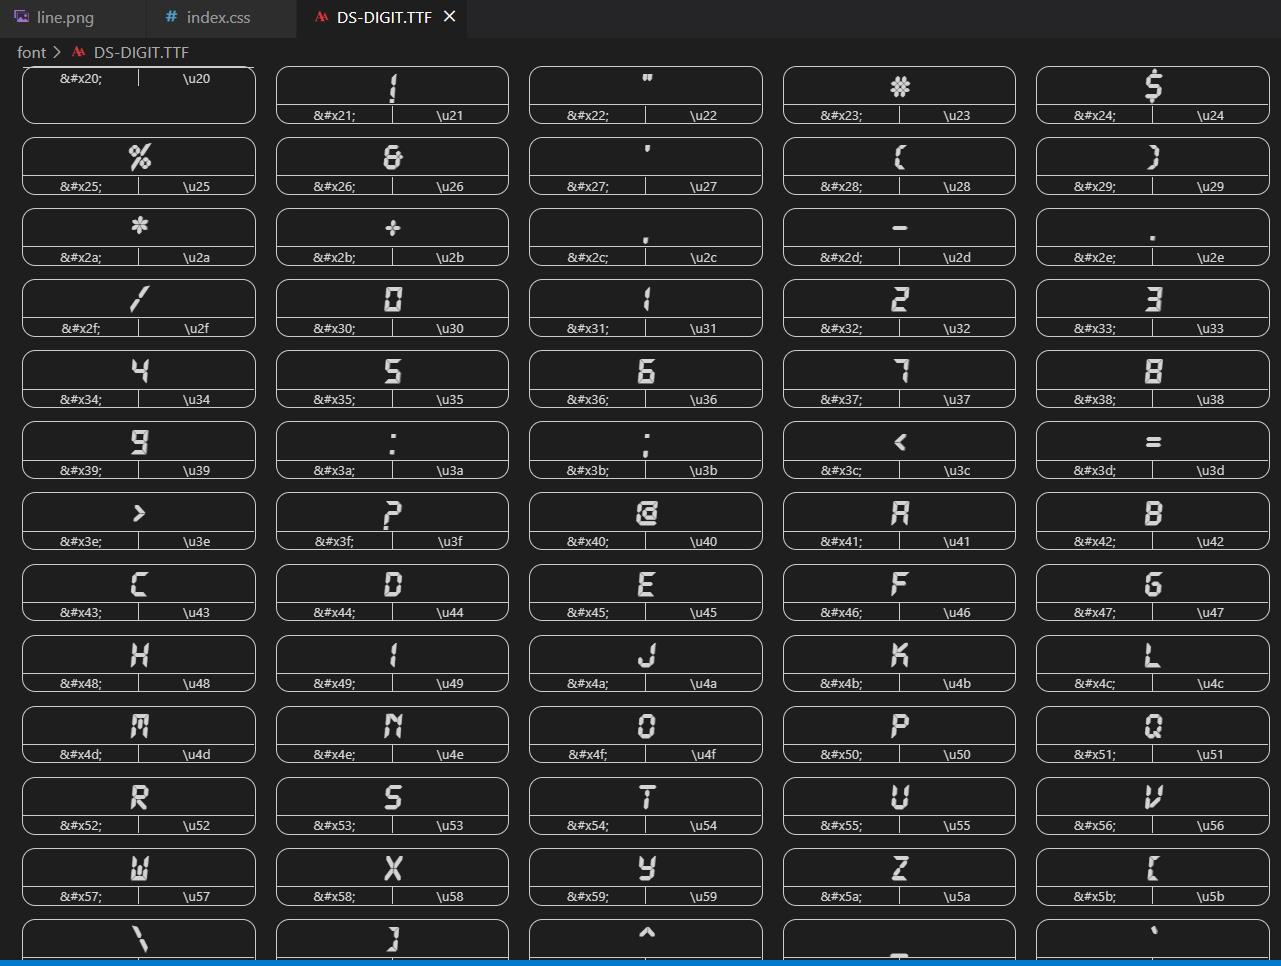Click the CSS hash icon on index.css tab
The image size is (1281, 966).
click(x=172, y=17)
